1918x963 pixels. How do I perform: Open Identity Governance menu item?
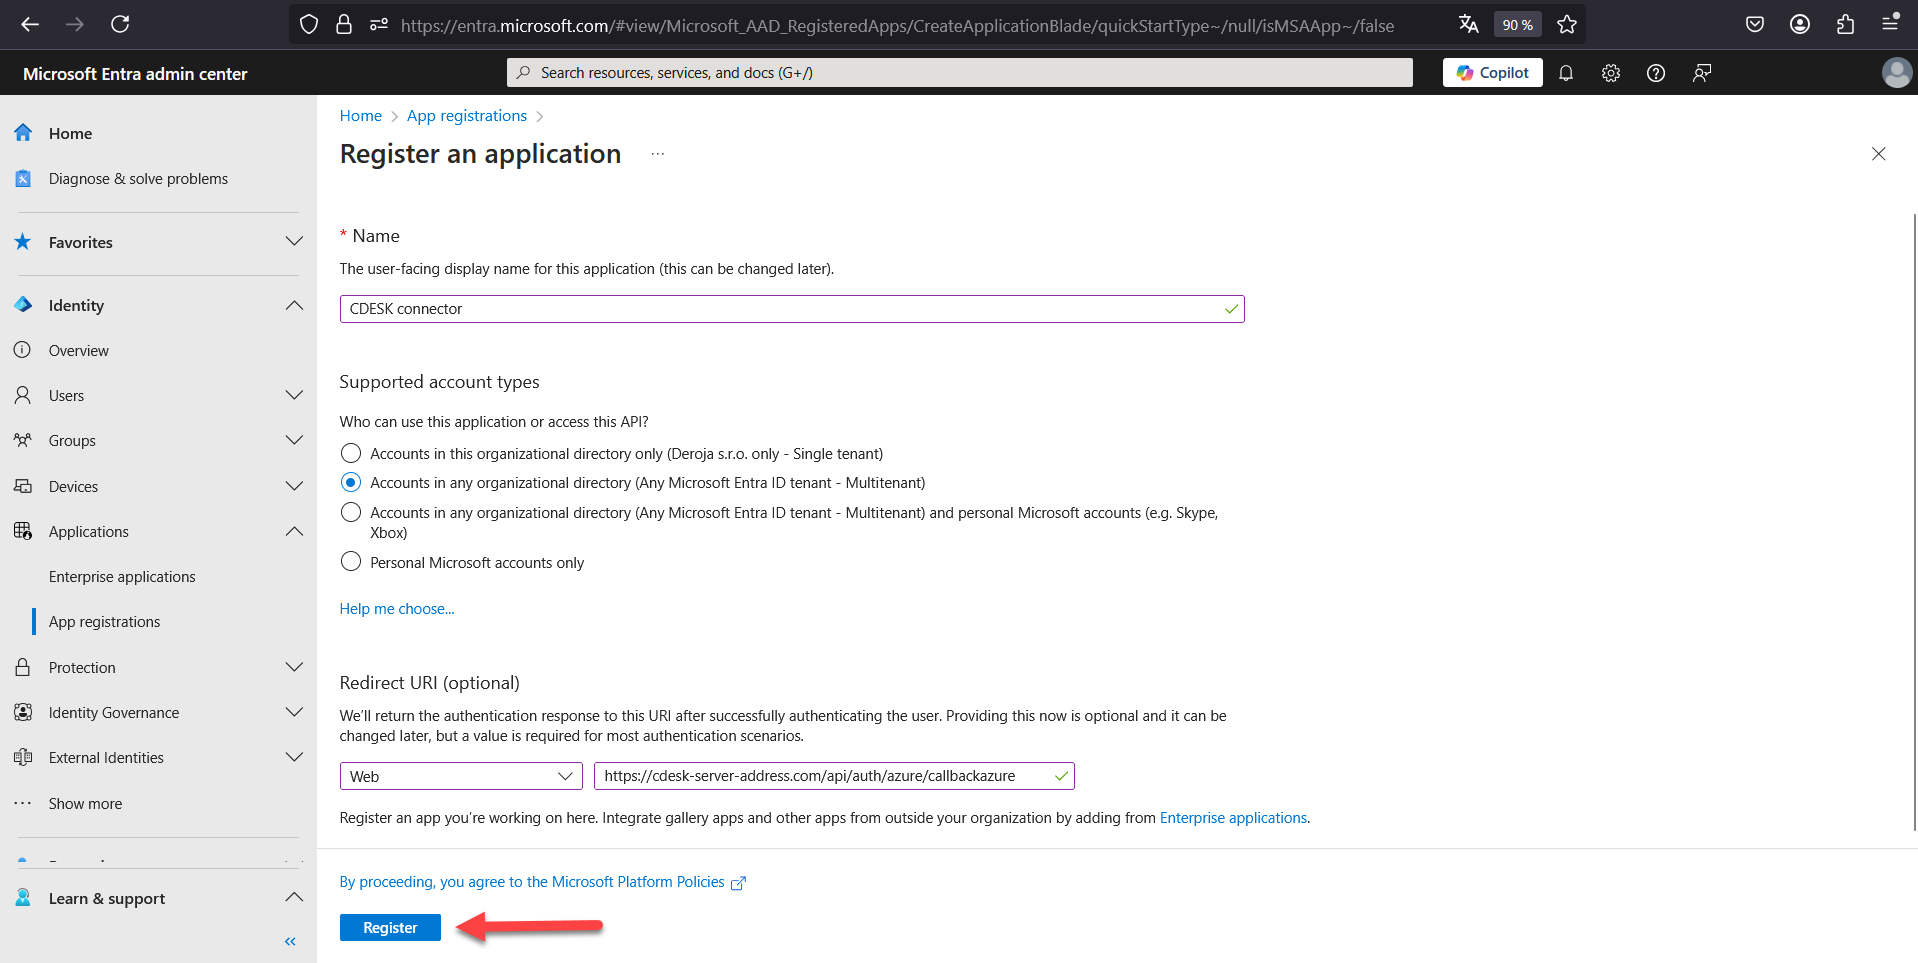114,713
